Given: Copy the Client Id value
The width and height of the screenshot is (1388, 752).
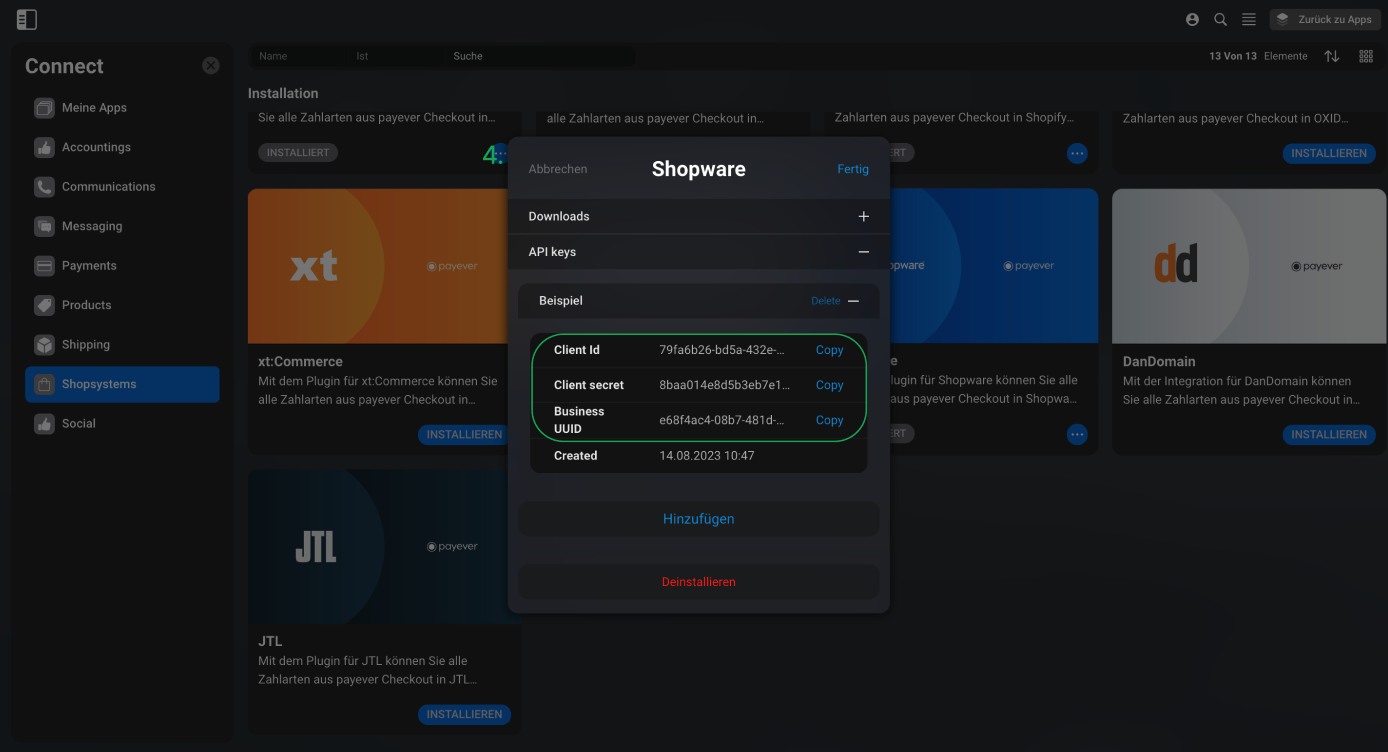Looking at the screenshot, I should point(830,350).
